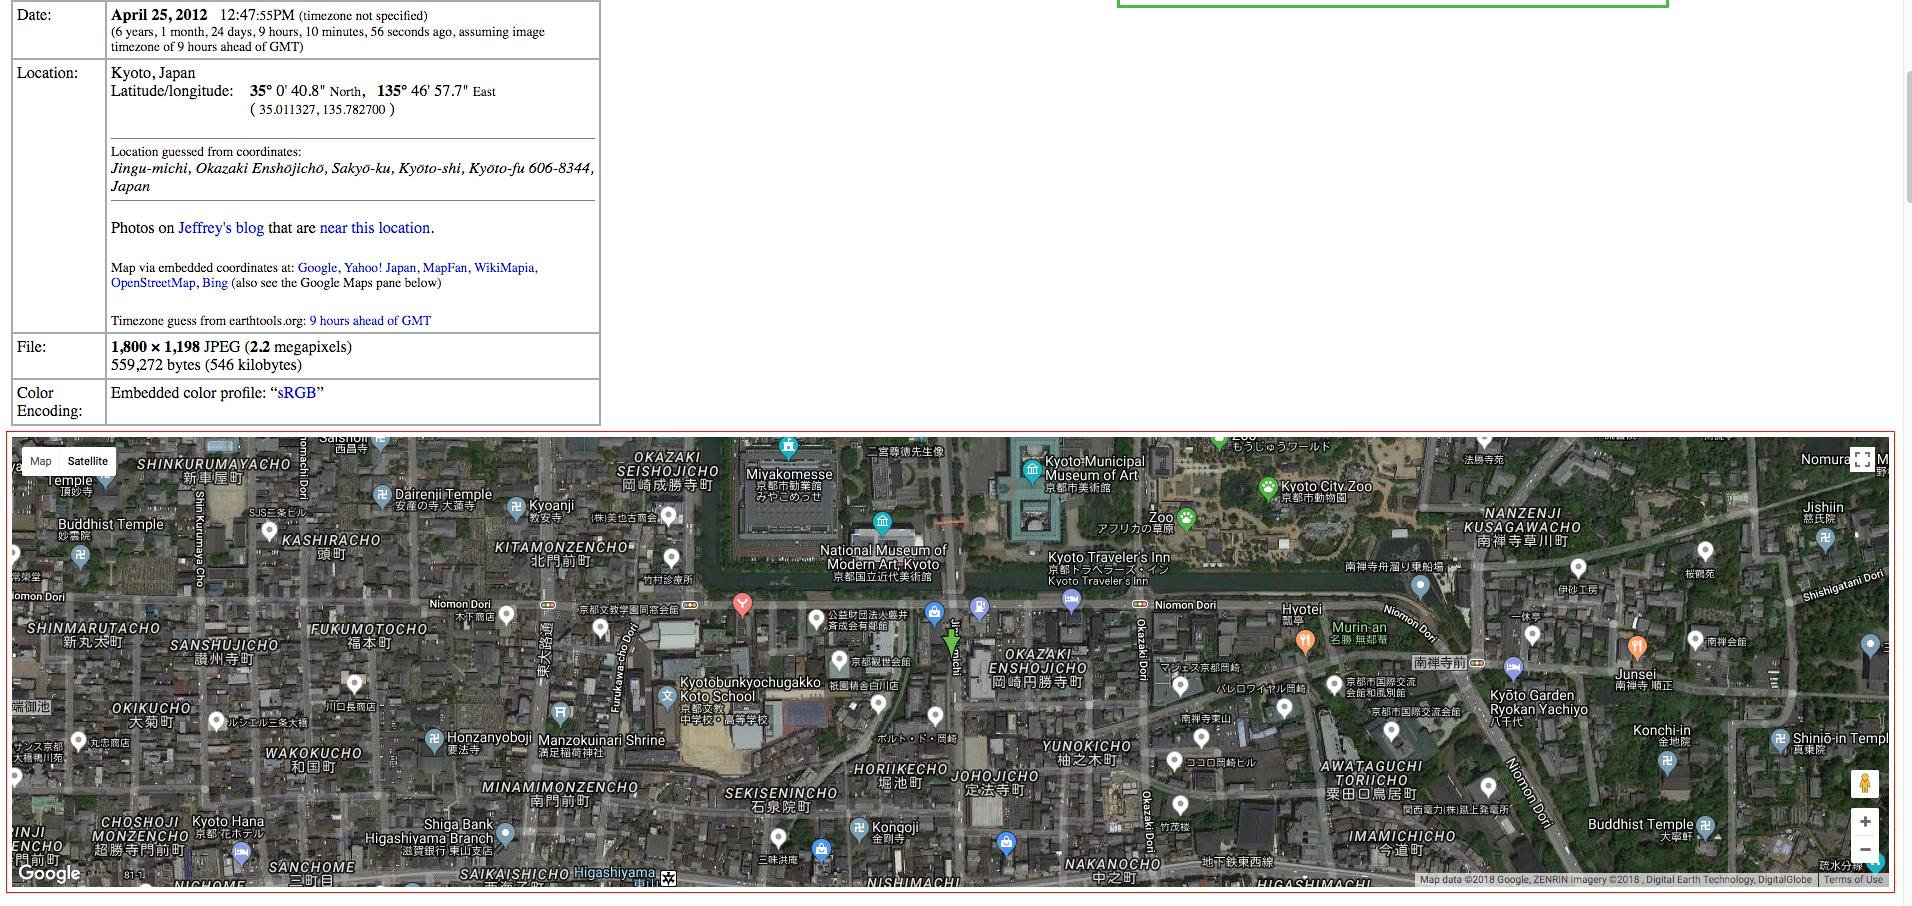Click the 35.011327, 135.782700 coordinates text
Screen dimensions: 1912x906
click(x=322, y=110)
